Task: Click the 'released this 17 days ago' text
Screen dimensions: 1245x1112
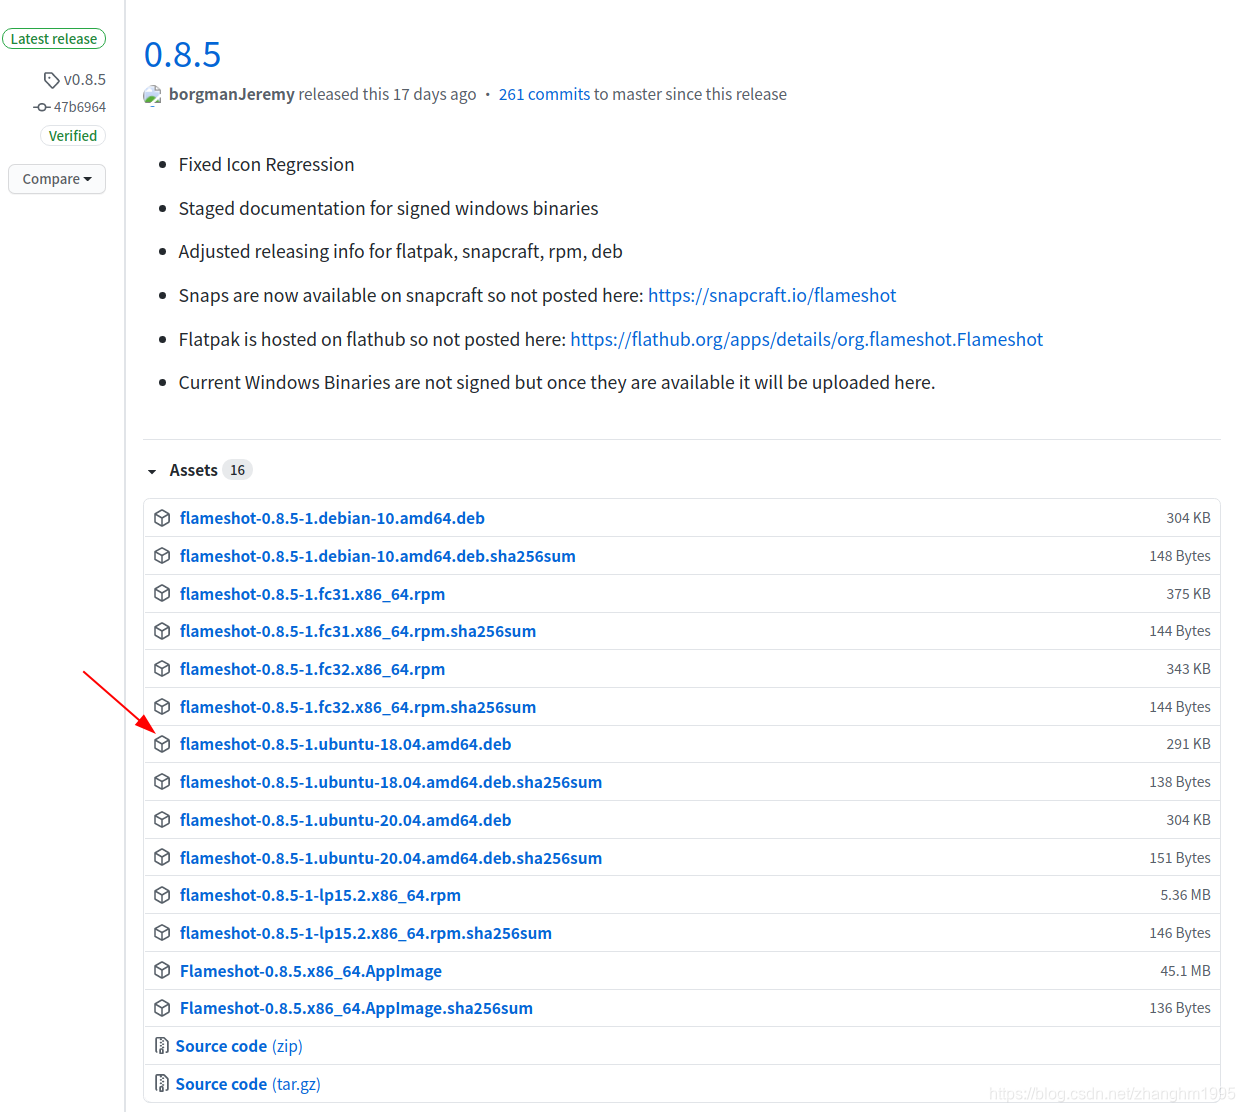Action: click(387, 94)
